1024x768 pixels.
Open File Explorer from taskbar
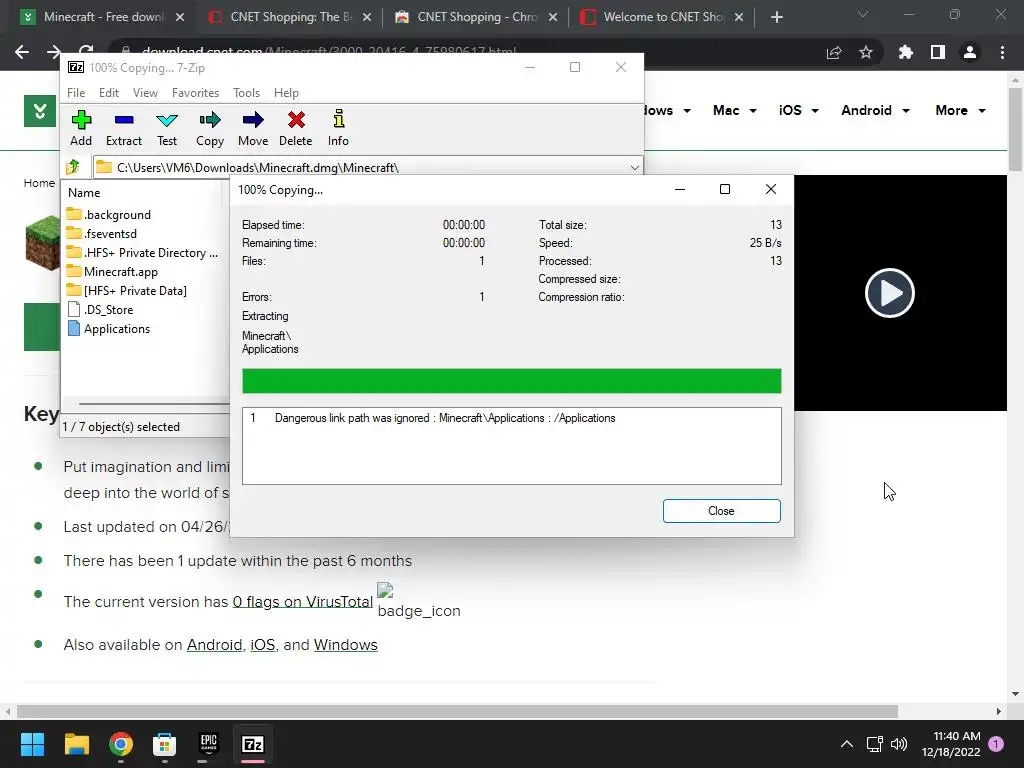(x=76, y=744)
